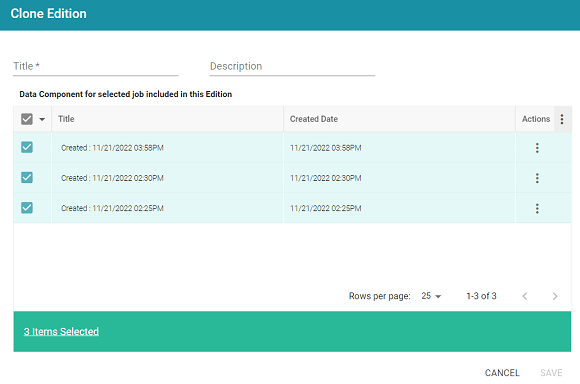Go to previous page of results
Image resolution: width=580 pixels, height=384 pixels.
[x=525, y=296]
